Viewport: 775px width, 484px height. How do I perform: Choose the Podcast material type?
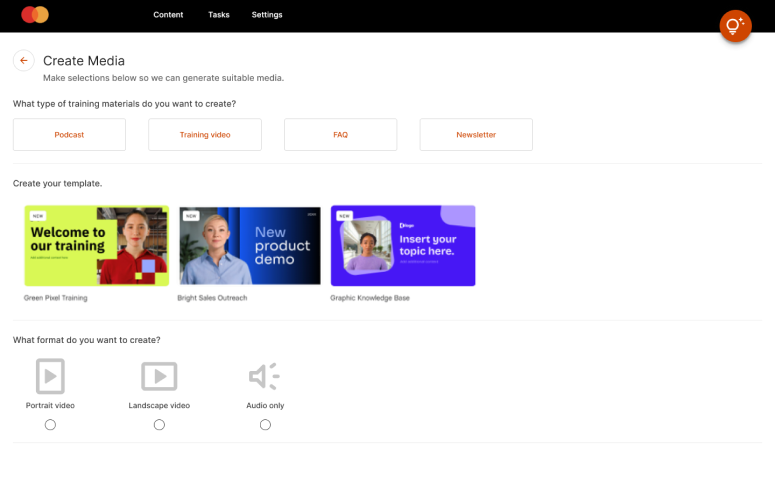pyautogui.click(x=69, y=135)
